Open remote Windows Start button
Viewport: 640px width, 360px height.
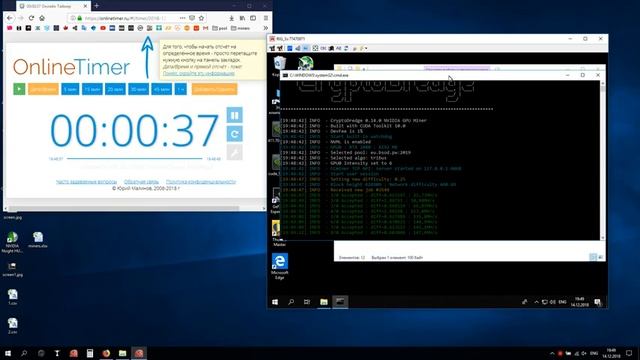tap(275, 302)
